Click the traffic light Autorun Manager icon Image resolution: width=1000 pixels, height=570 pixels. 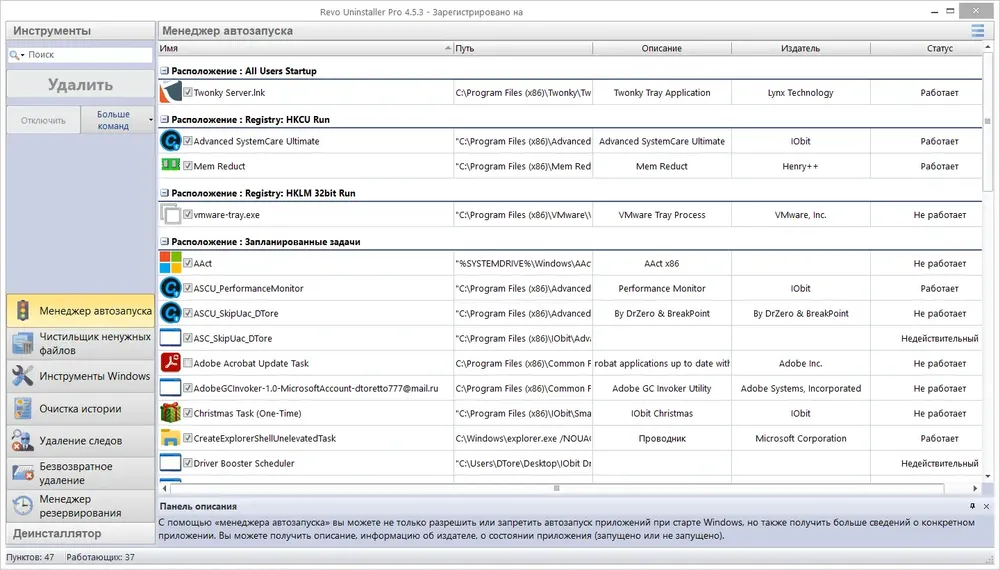tap(22, 311)
